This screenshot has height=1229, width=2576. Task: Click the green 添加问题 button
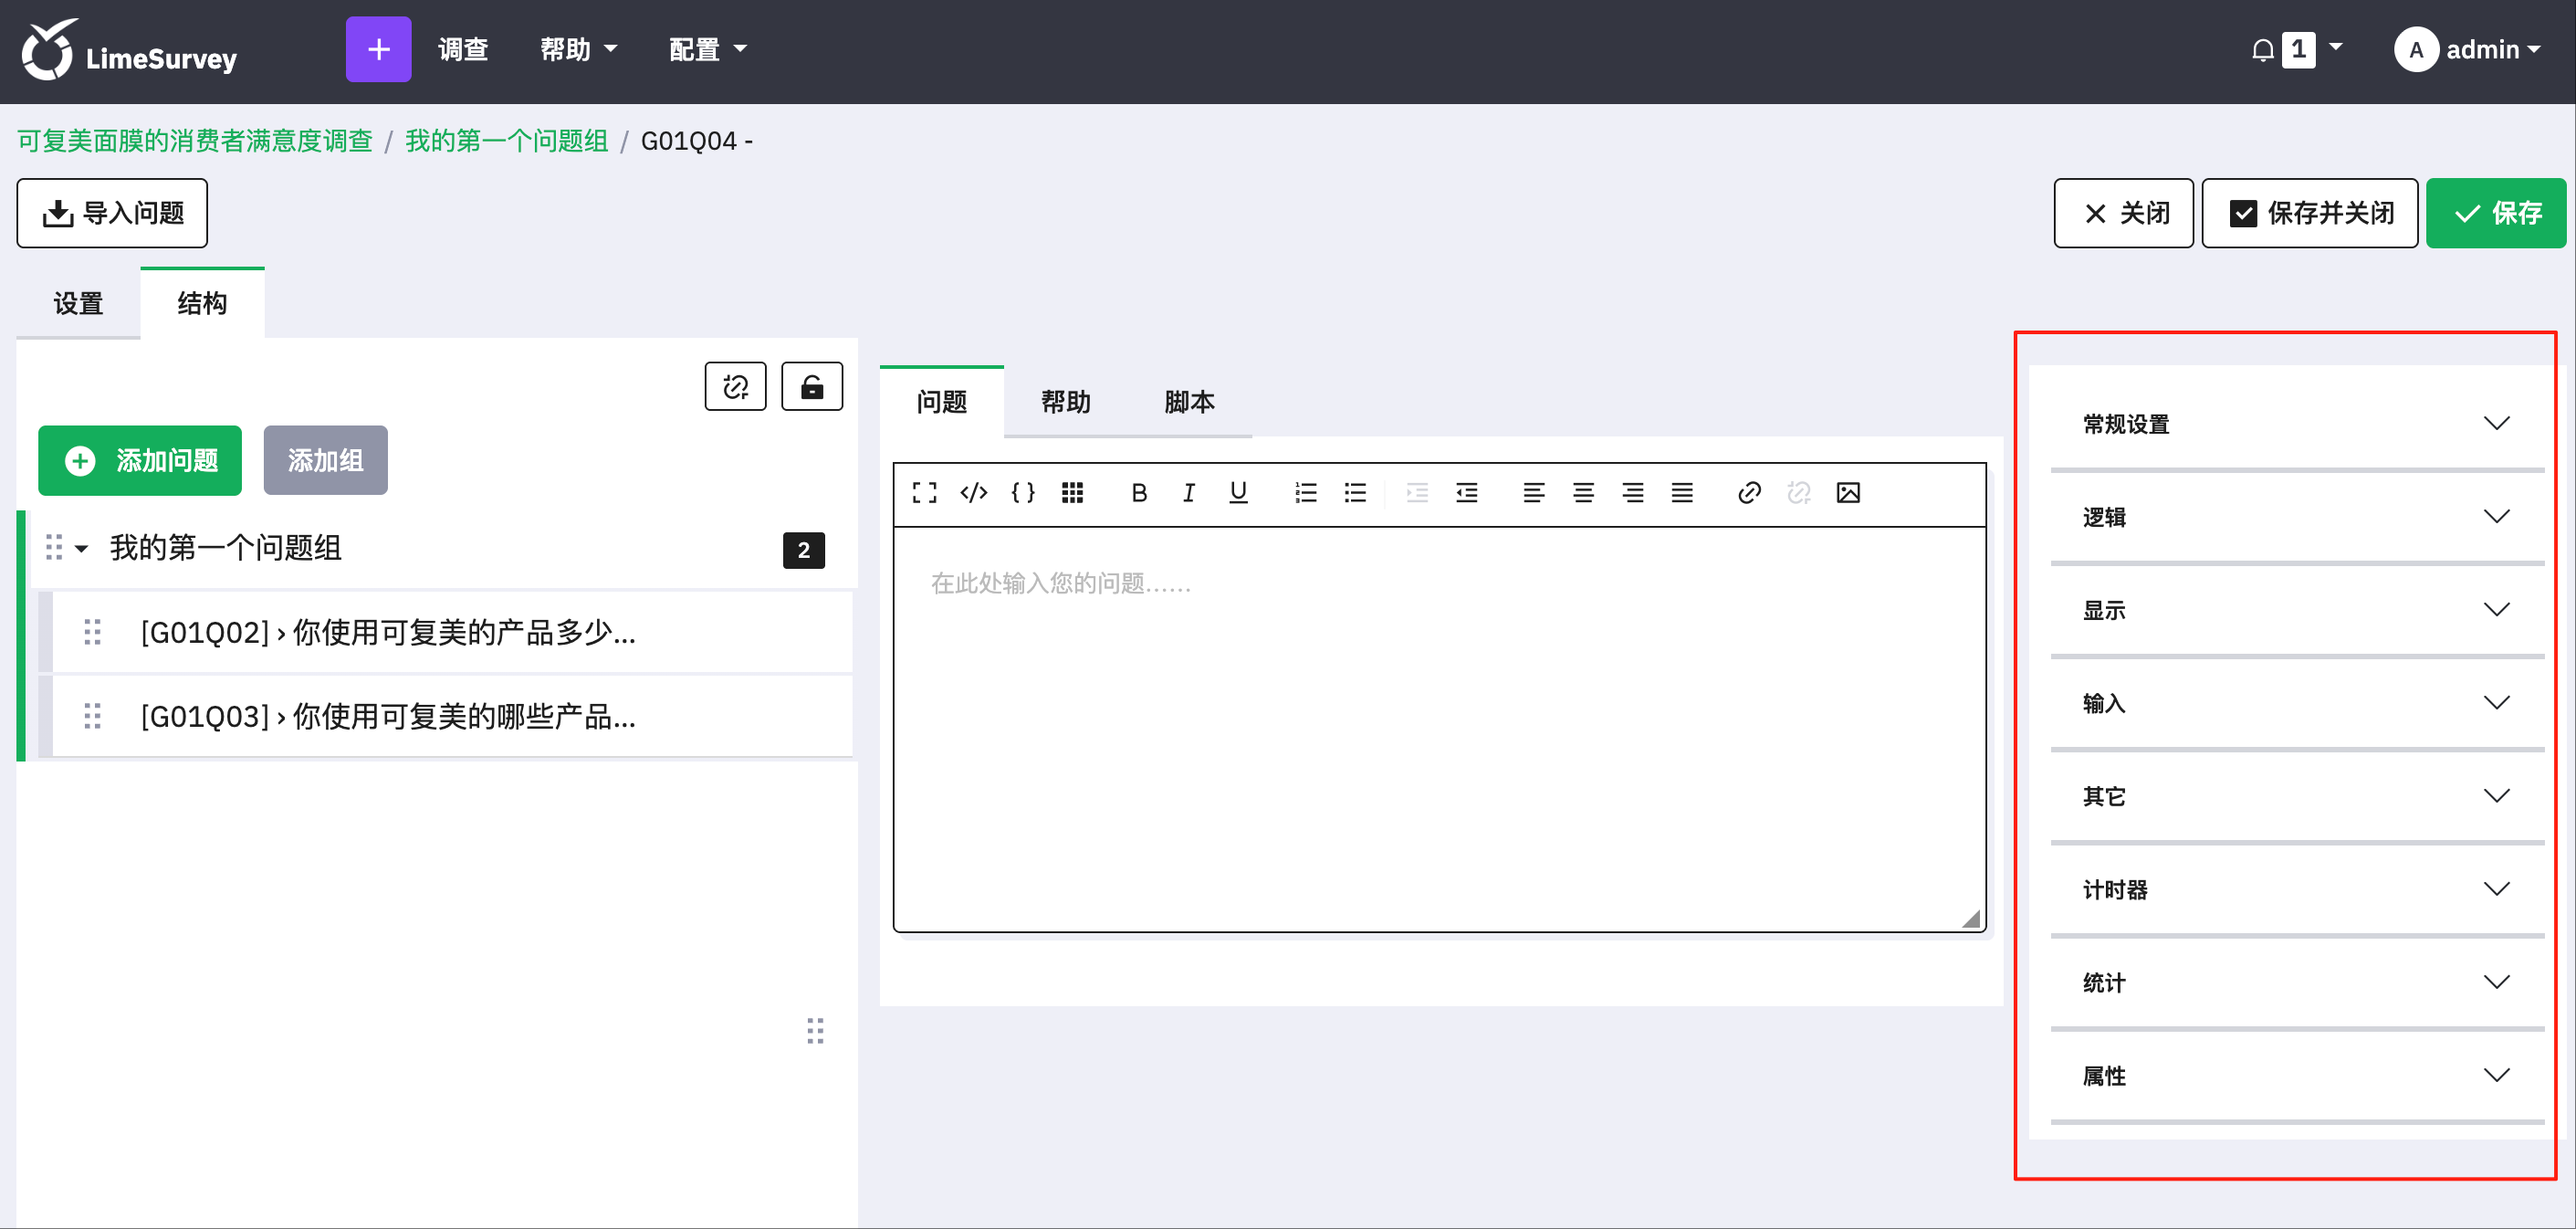coord(139,460)
